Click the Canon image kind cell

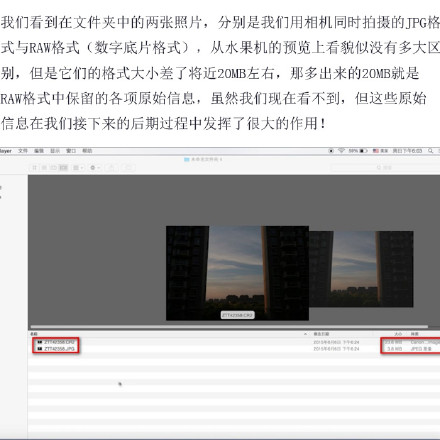pos(425,342)
